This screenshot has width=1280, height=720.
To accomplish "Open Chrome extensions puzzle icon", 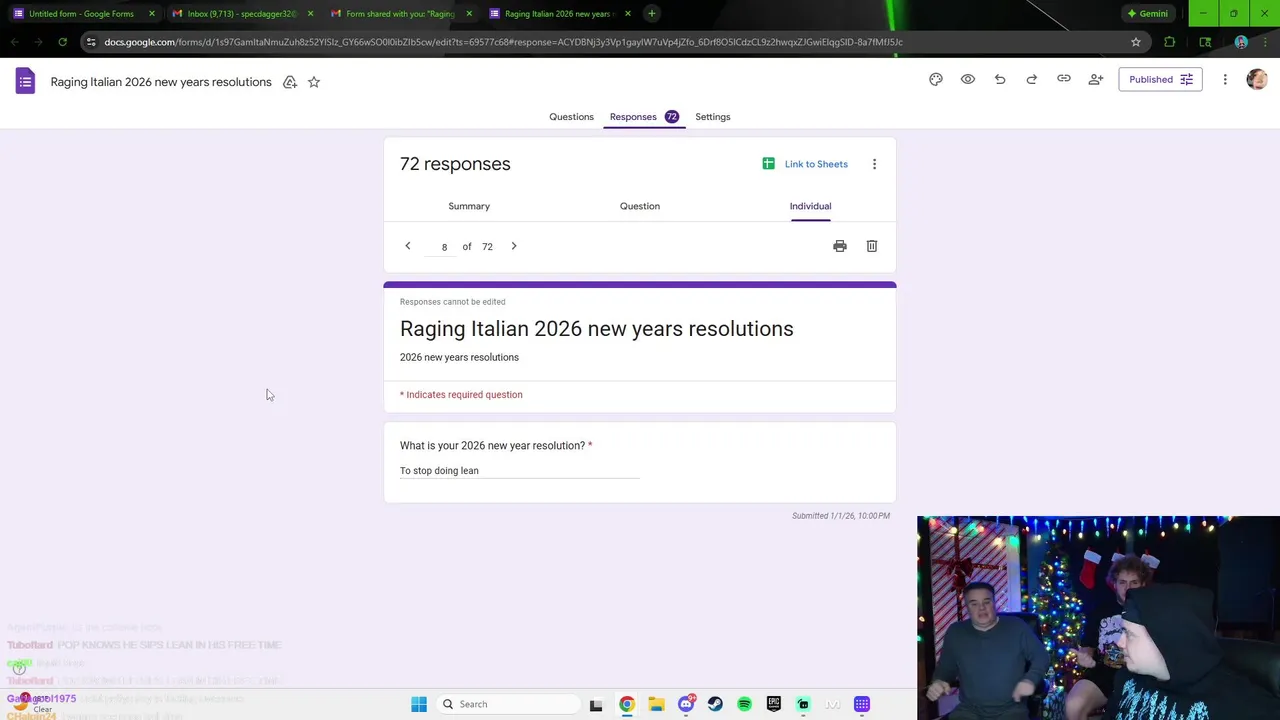I will coord(1170,42).
